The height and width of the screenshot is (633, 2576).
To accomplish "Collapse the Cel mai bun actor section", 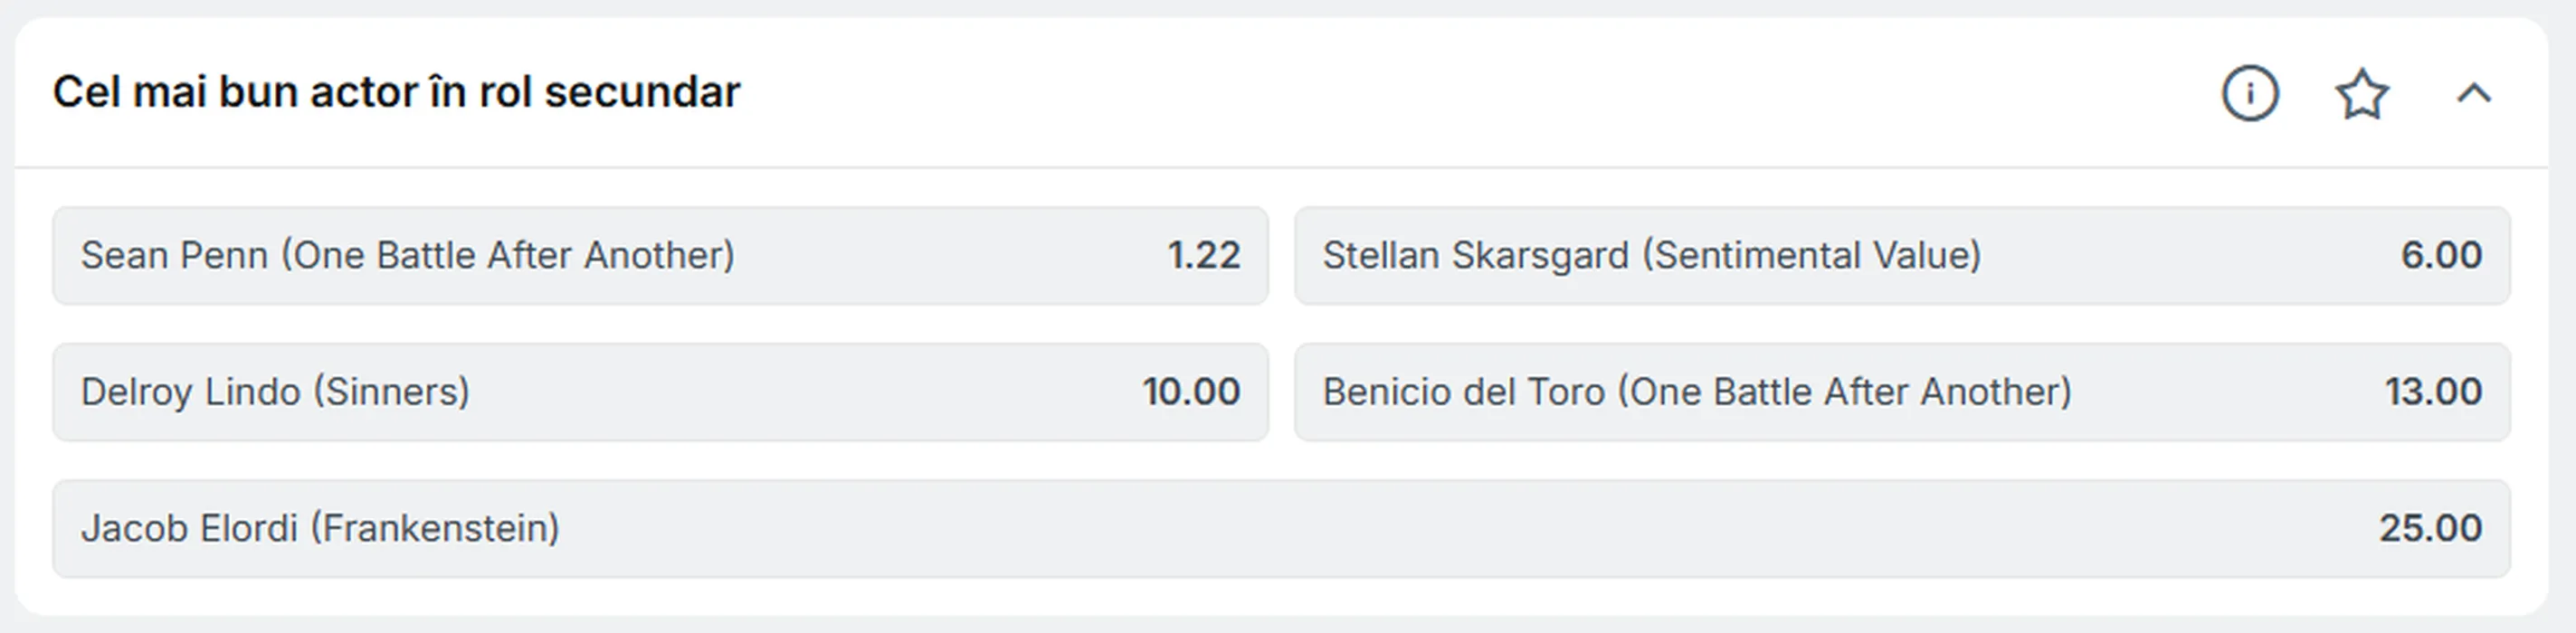I will [x=2473, y=94].
